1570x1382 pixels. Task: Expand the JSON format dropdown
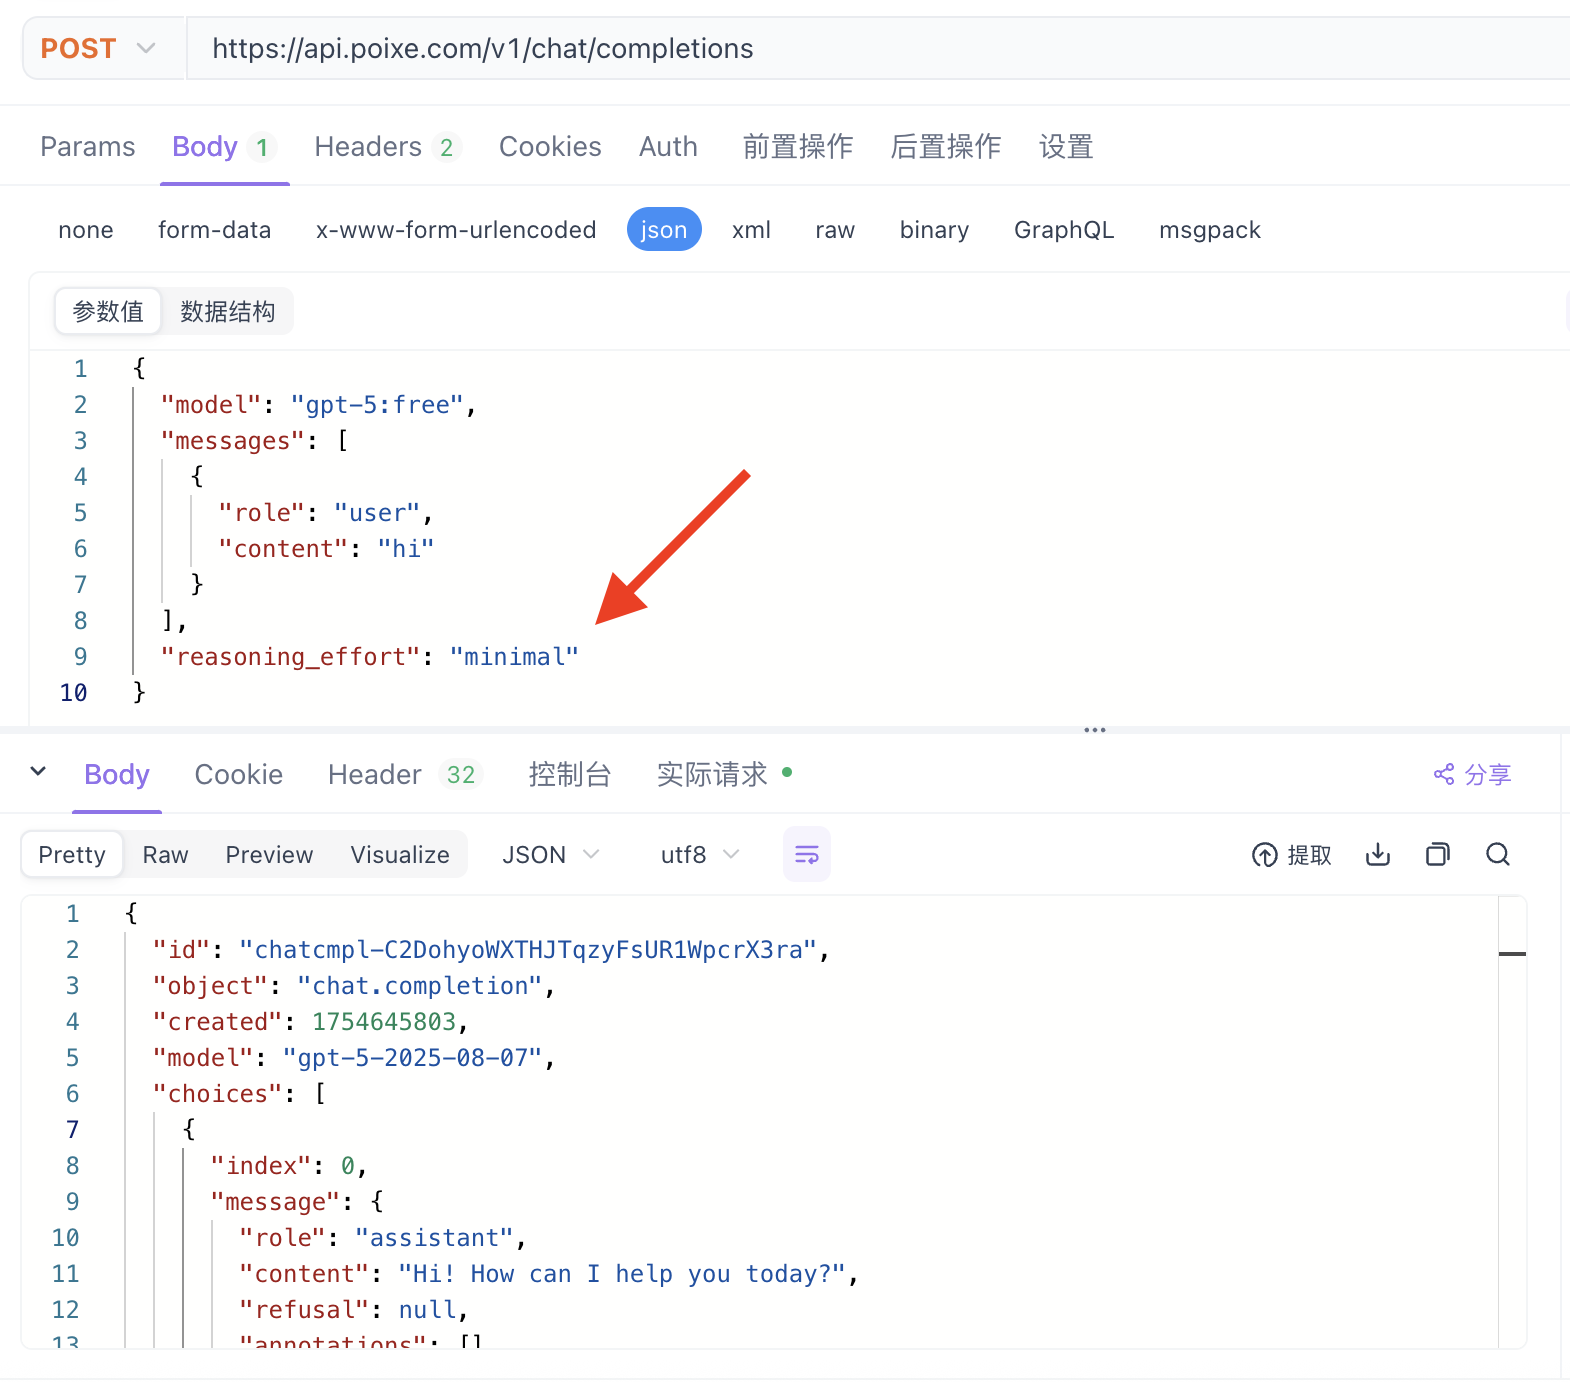(x=550, y=855)
